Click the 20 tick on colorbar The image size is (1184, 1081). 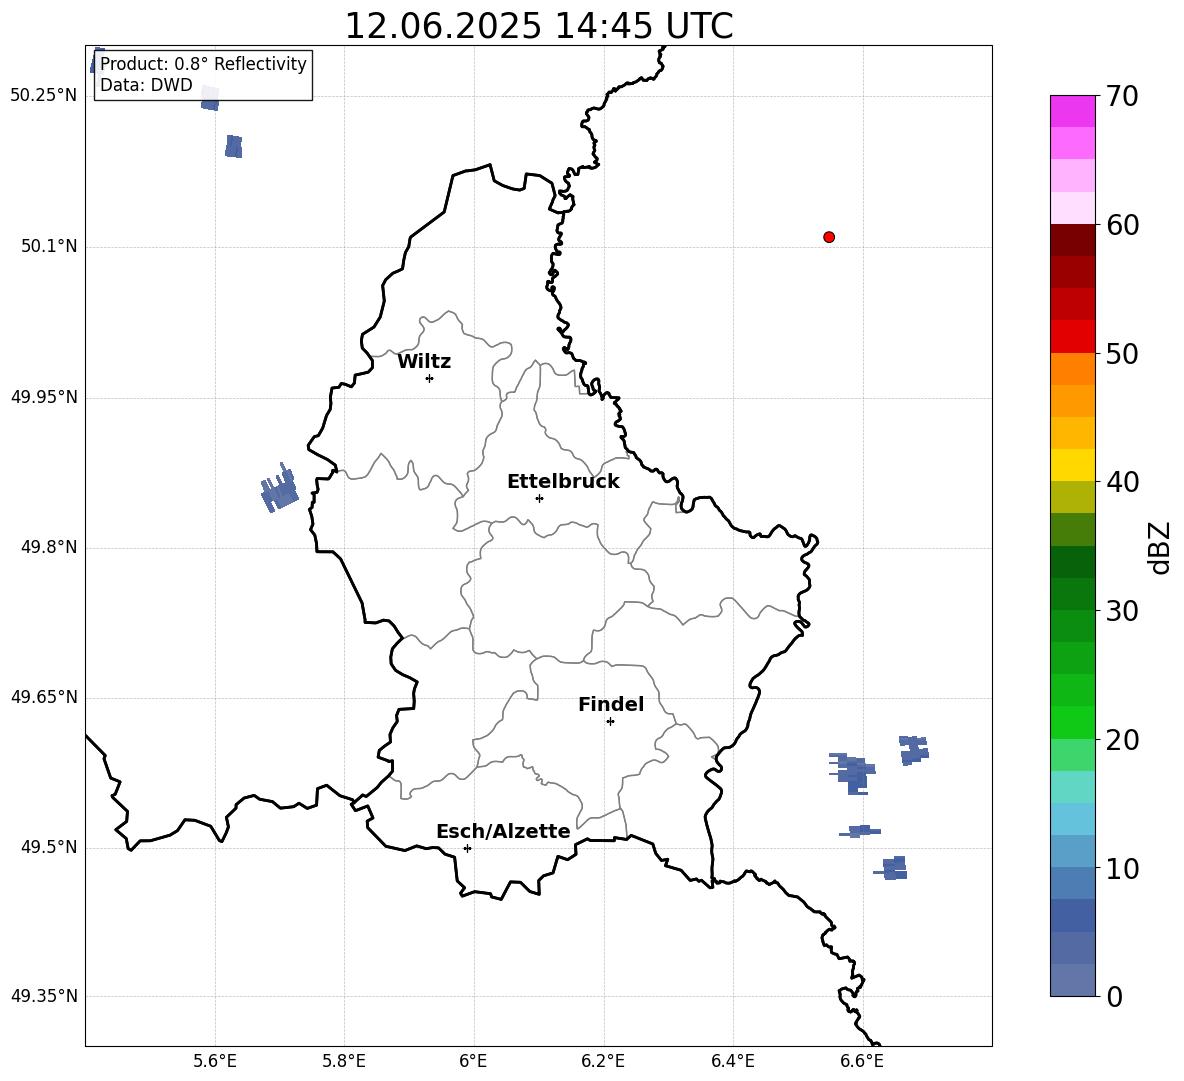[x=1122, y=739]
